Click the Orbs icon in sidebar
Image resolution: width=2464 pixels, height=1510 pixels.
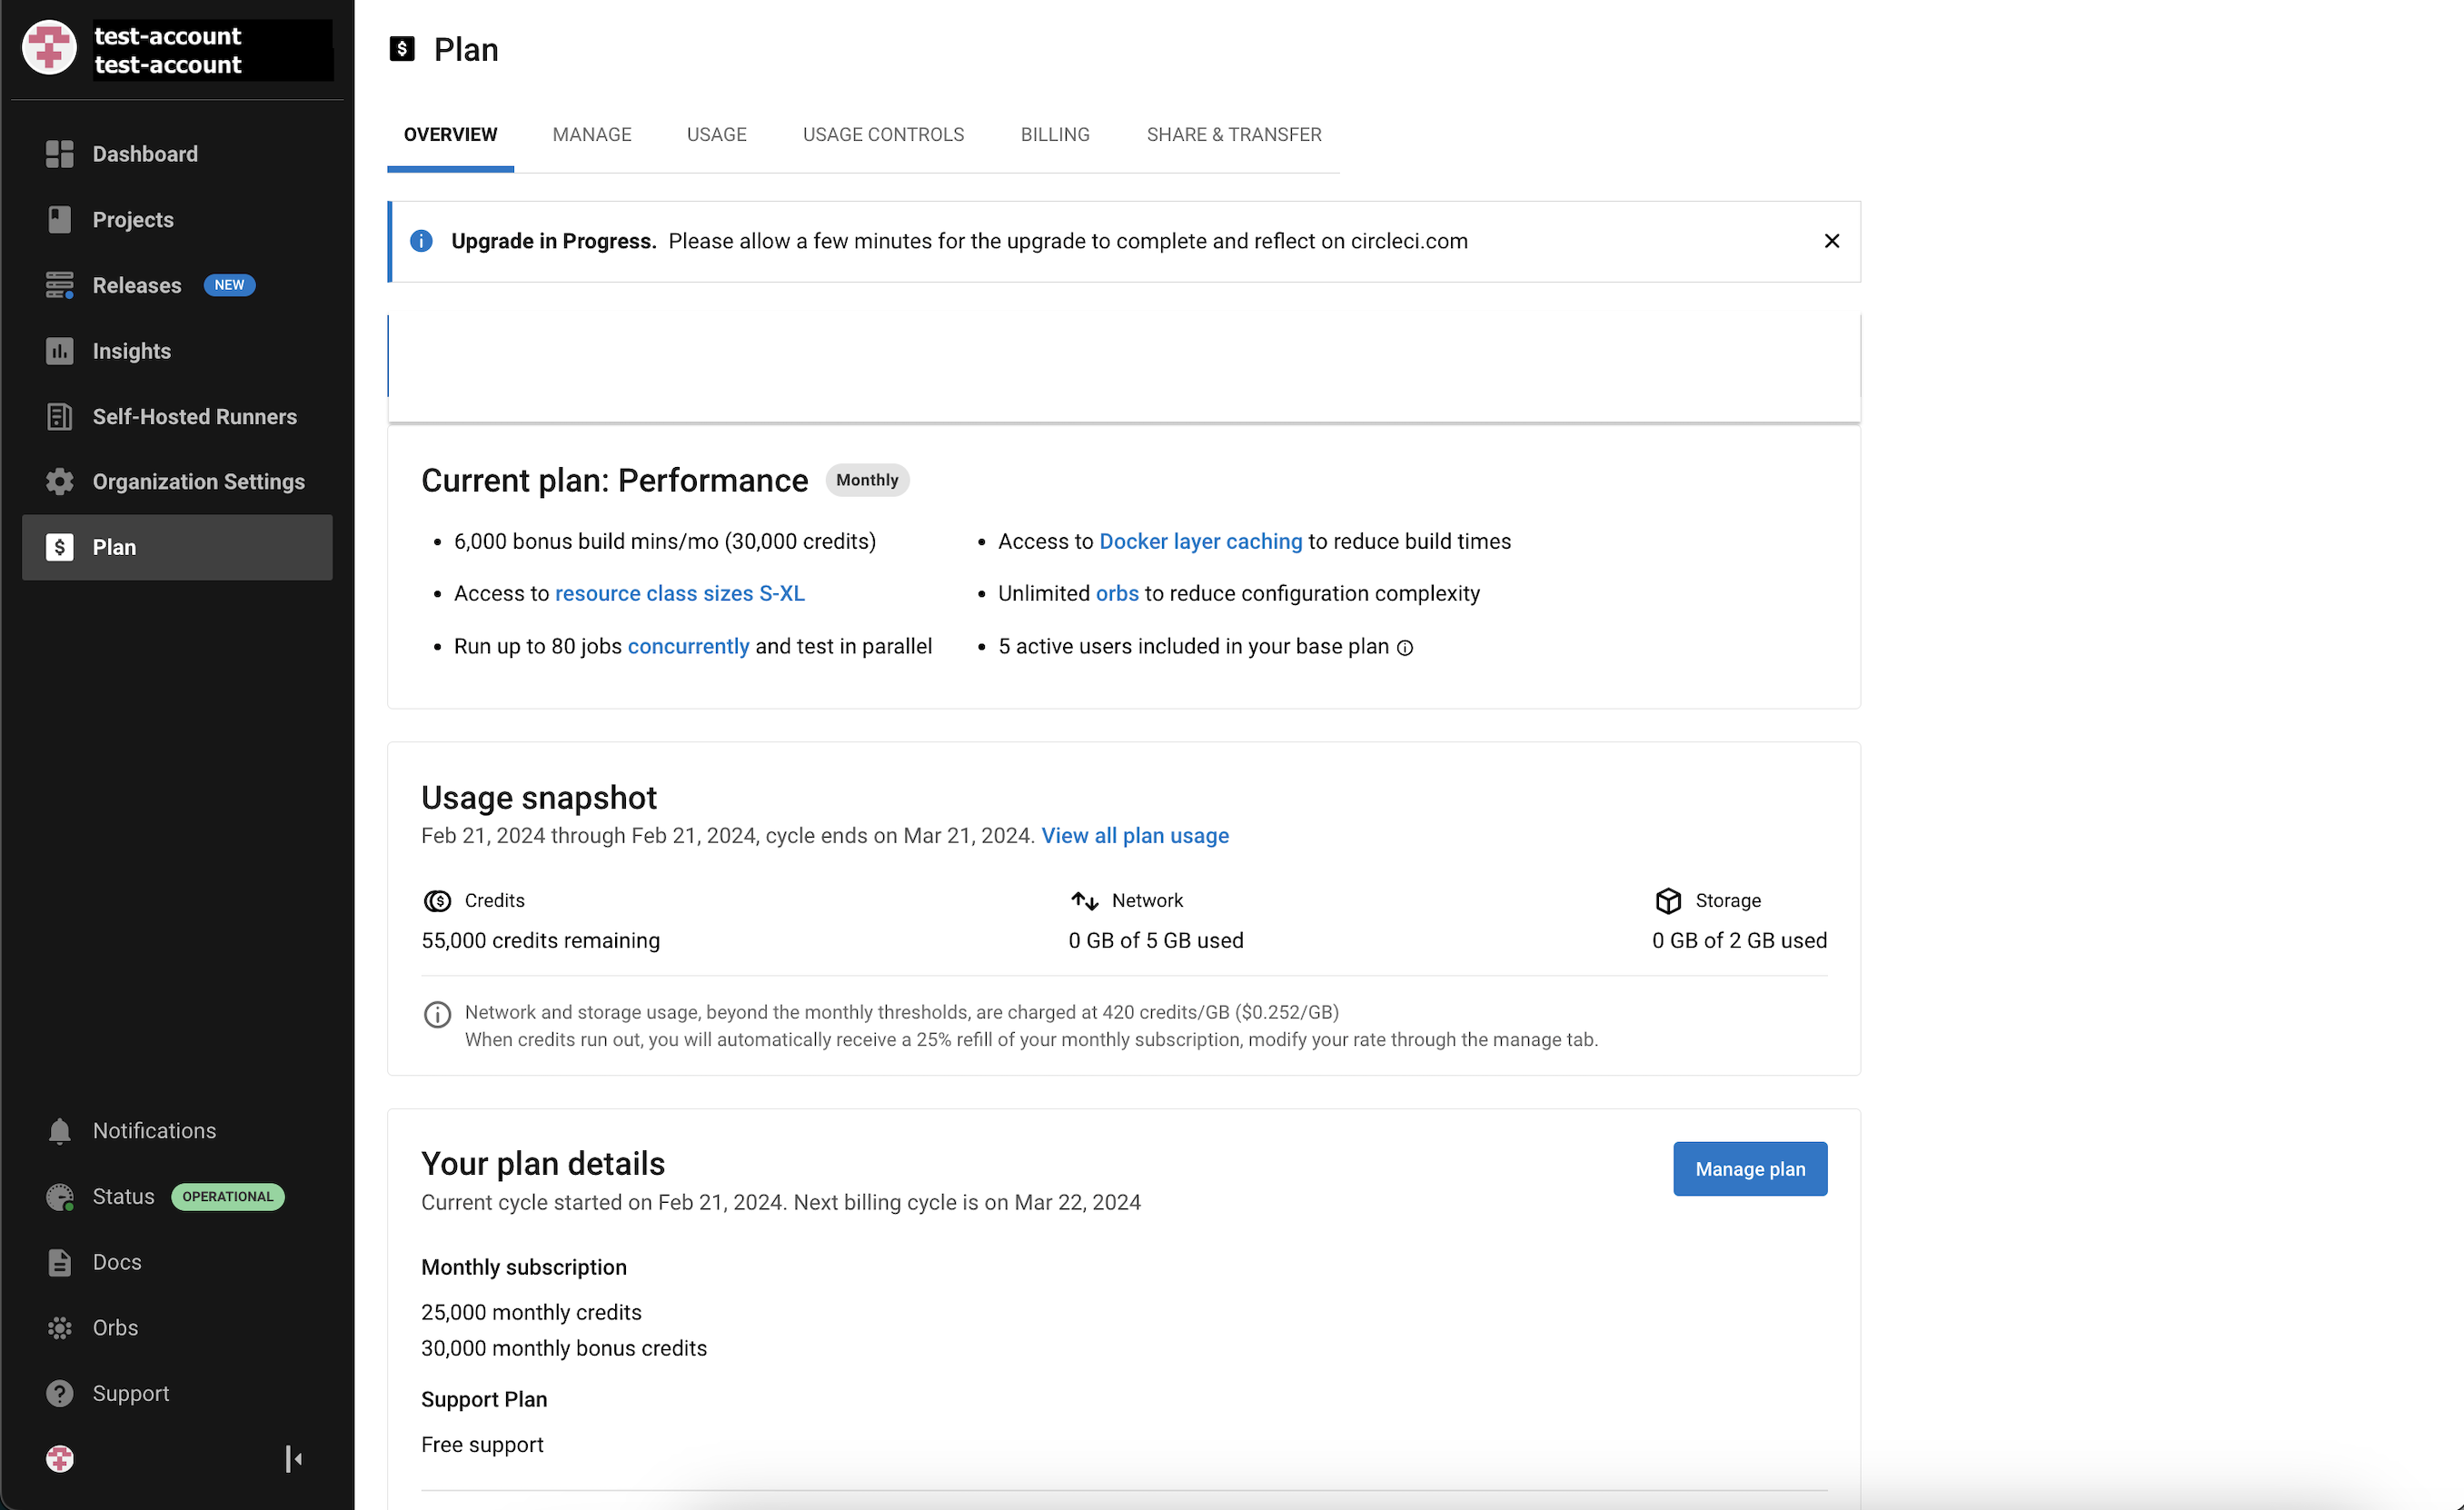click(x=59, y=1328)
